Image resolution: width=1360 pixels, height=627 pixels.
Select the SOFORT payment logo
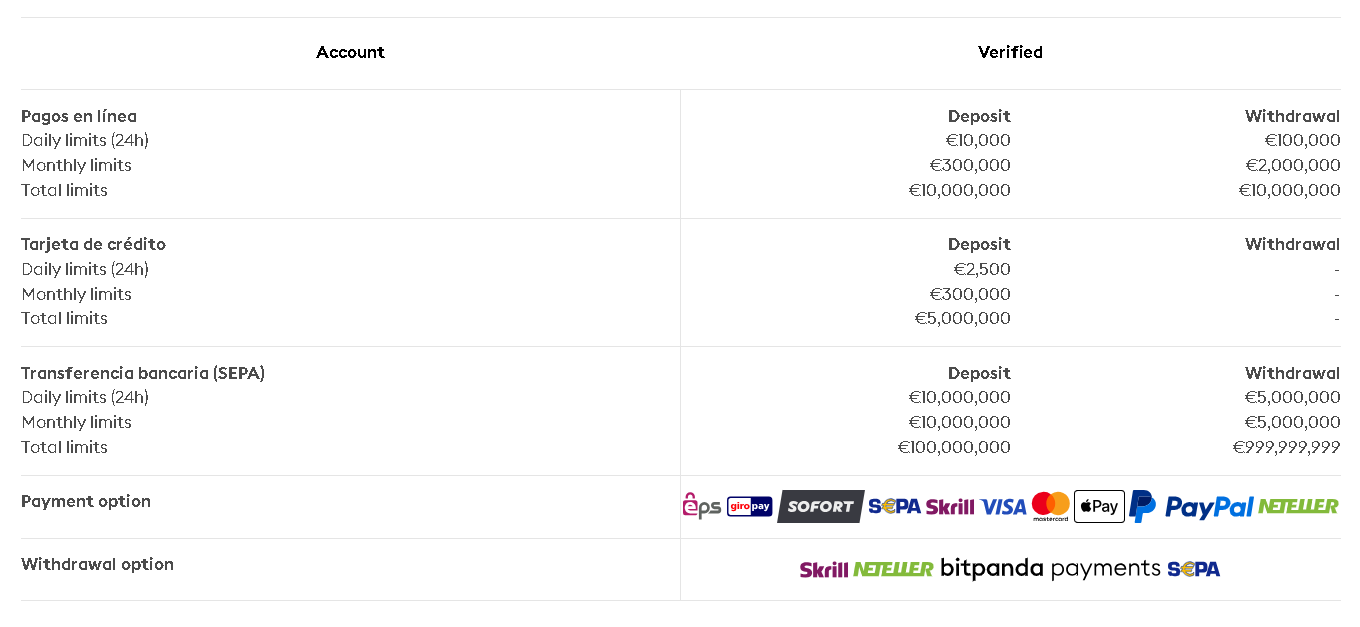pyautogui.click(x=820, y=506)
